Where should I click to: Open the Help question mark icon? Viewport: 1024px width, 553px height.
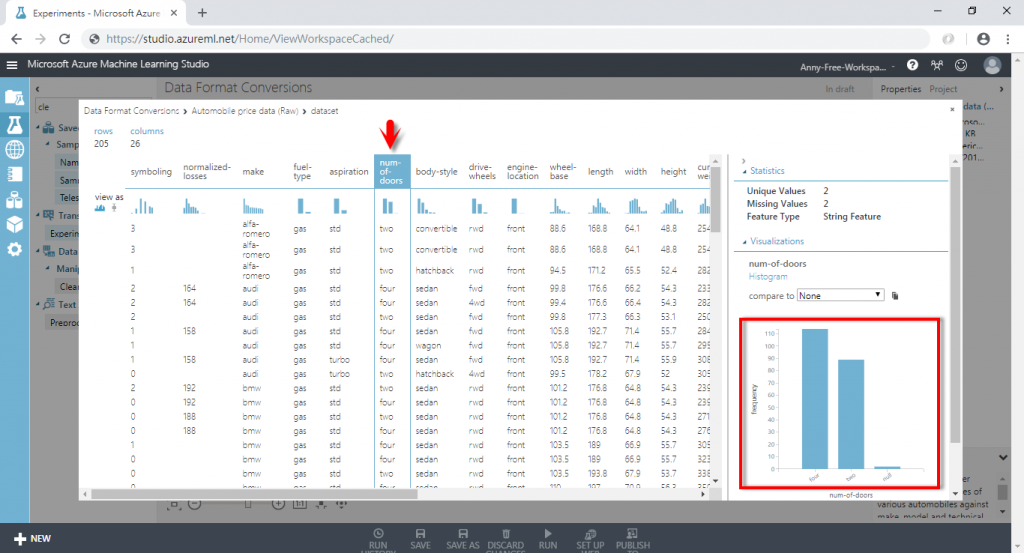pos(912,65)
